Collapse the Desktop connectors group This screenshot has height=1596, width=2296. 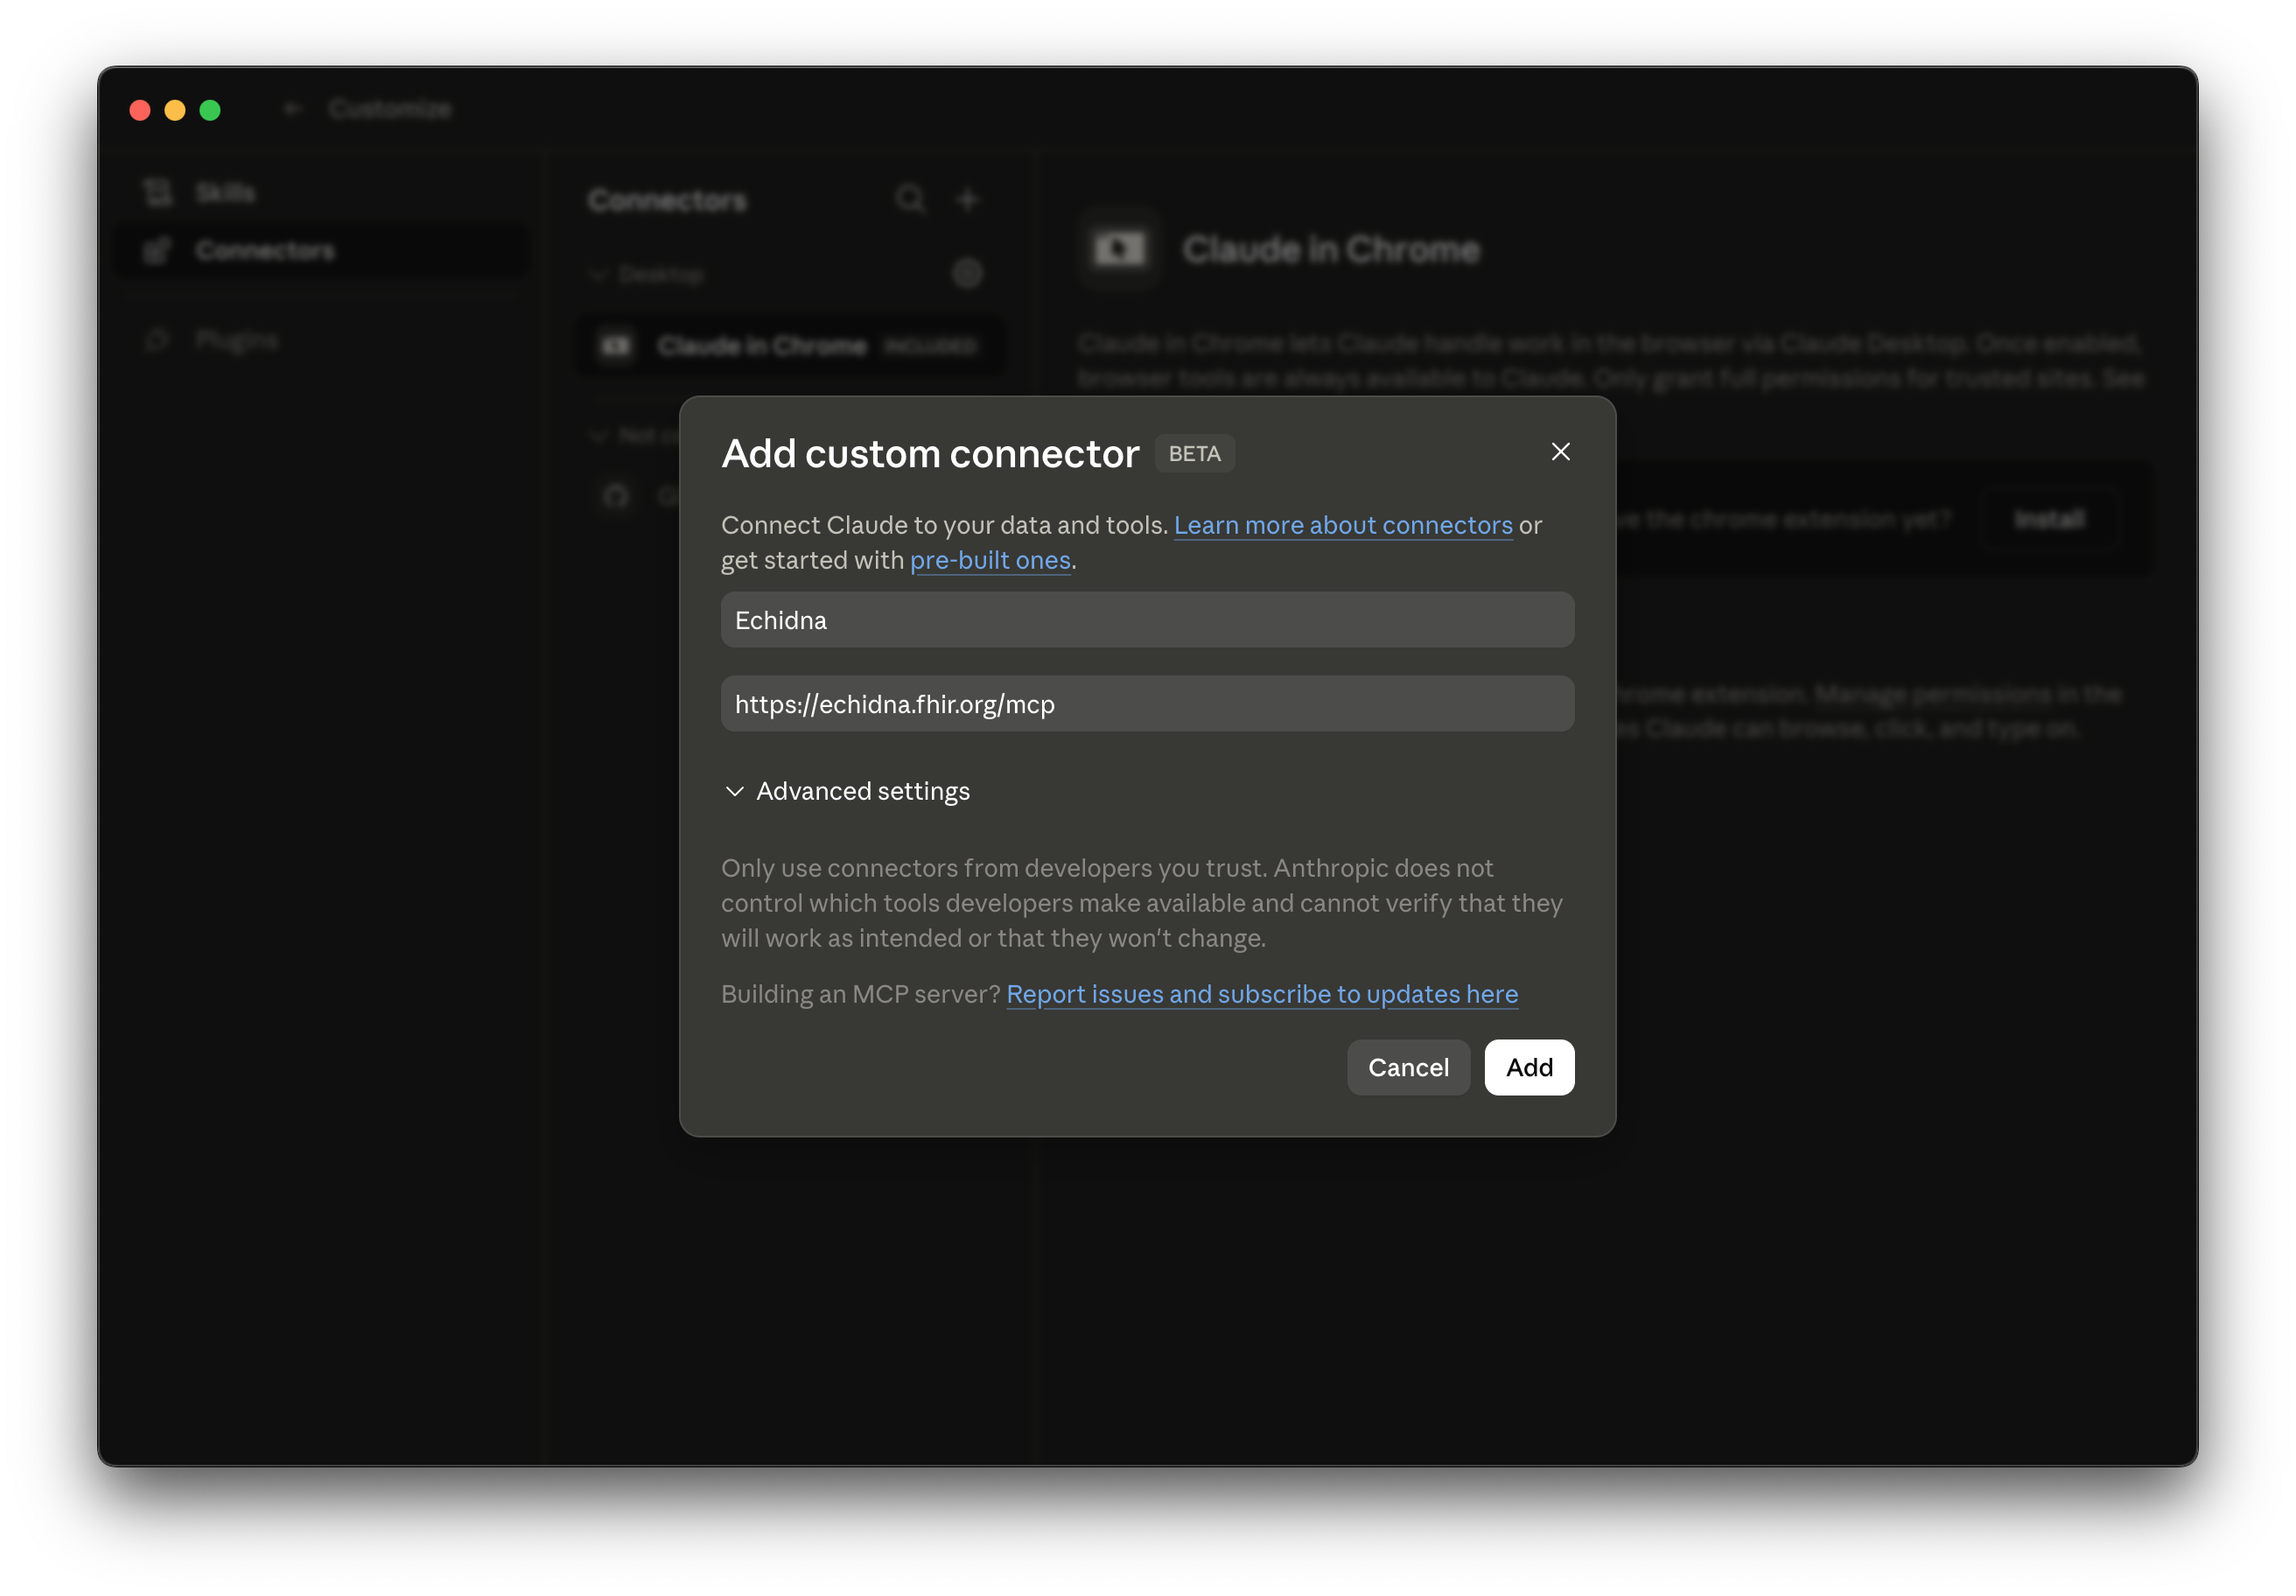pyautogui.click(x=647, y=274)
